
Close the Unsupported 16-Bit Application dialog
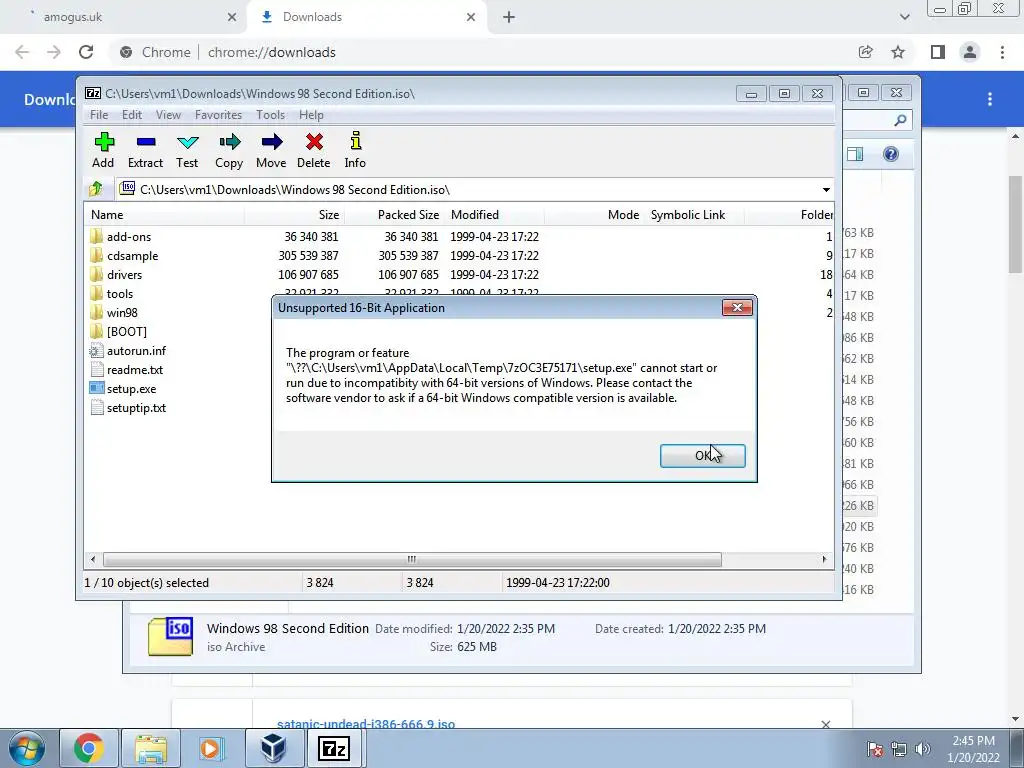[x=737, y=307]
